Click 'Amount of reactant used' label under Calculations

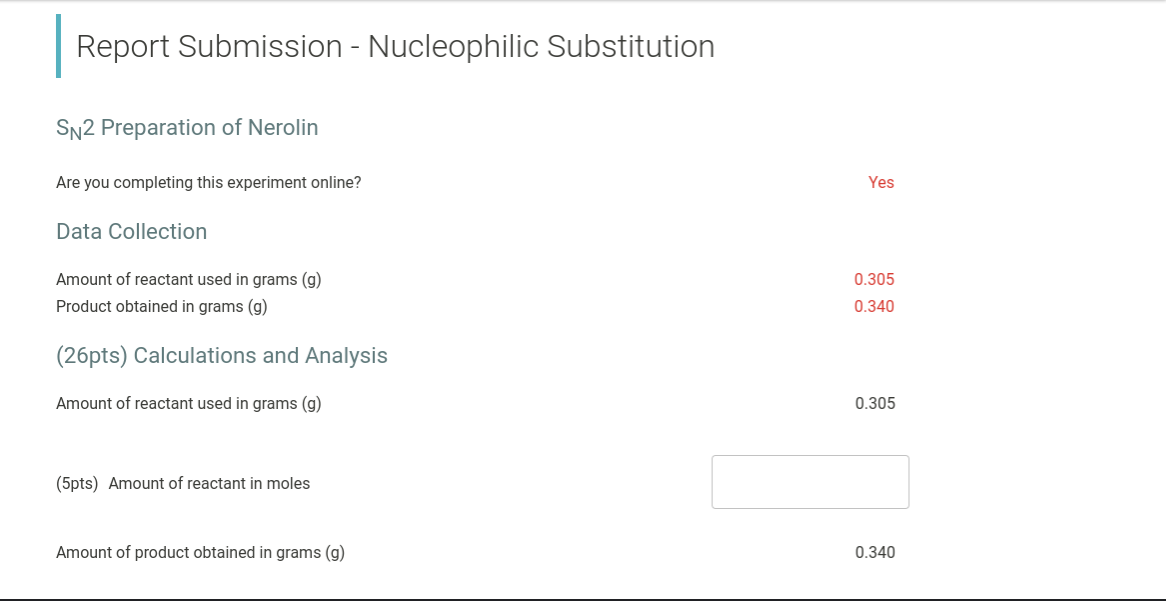(188, 404)
